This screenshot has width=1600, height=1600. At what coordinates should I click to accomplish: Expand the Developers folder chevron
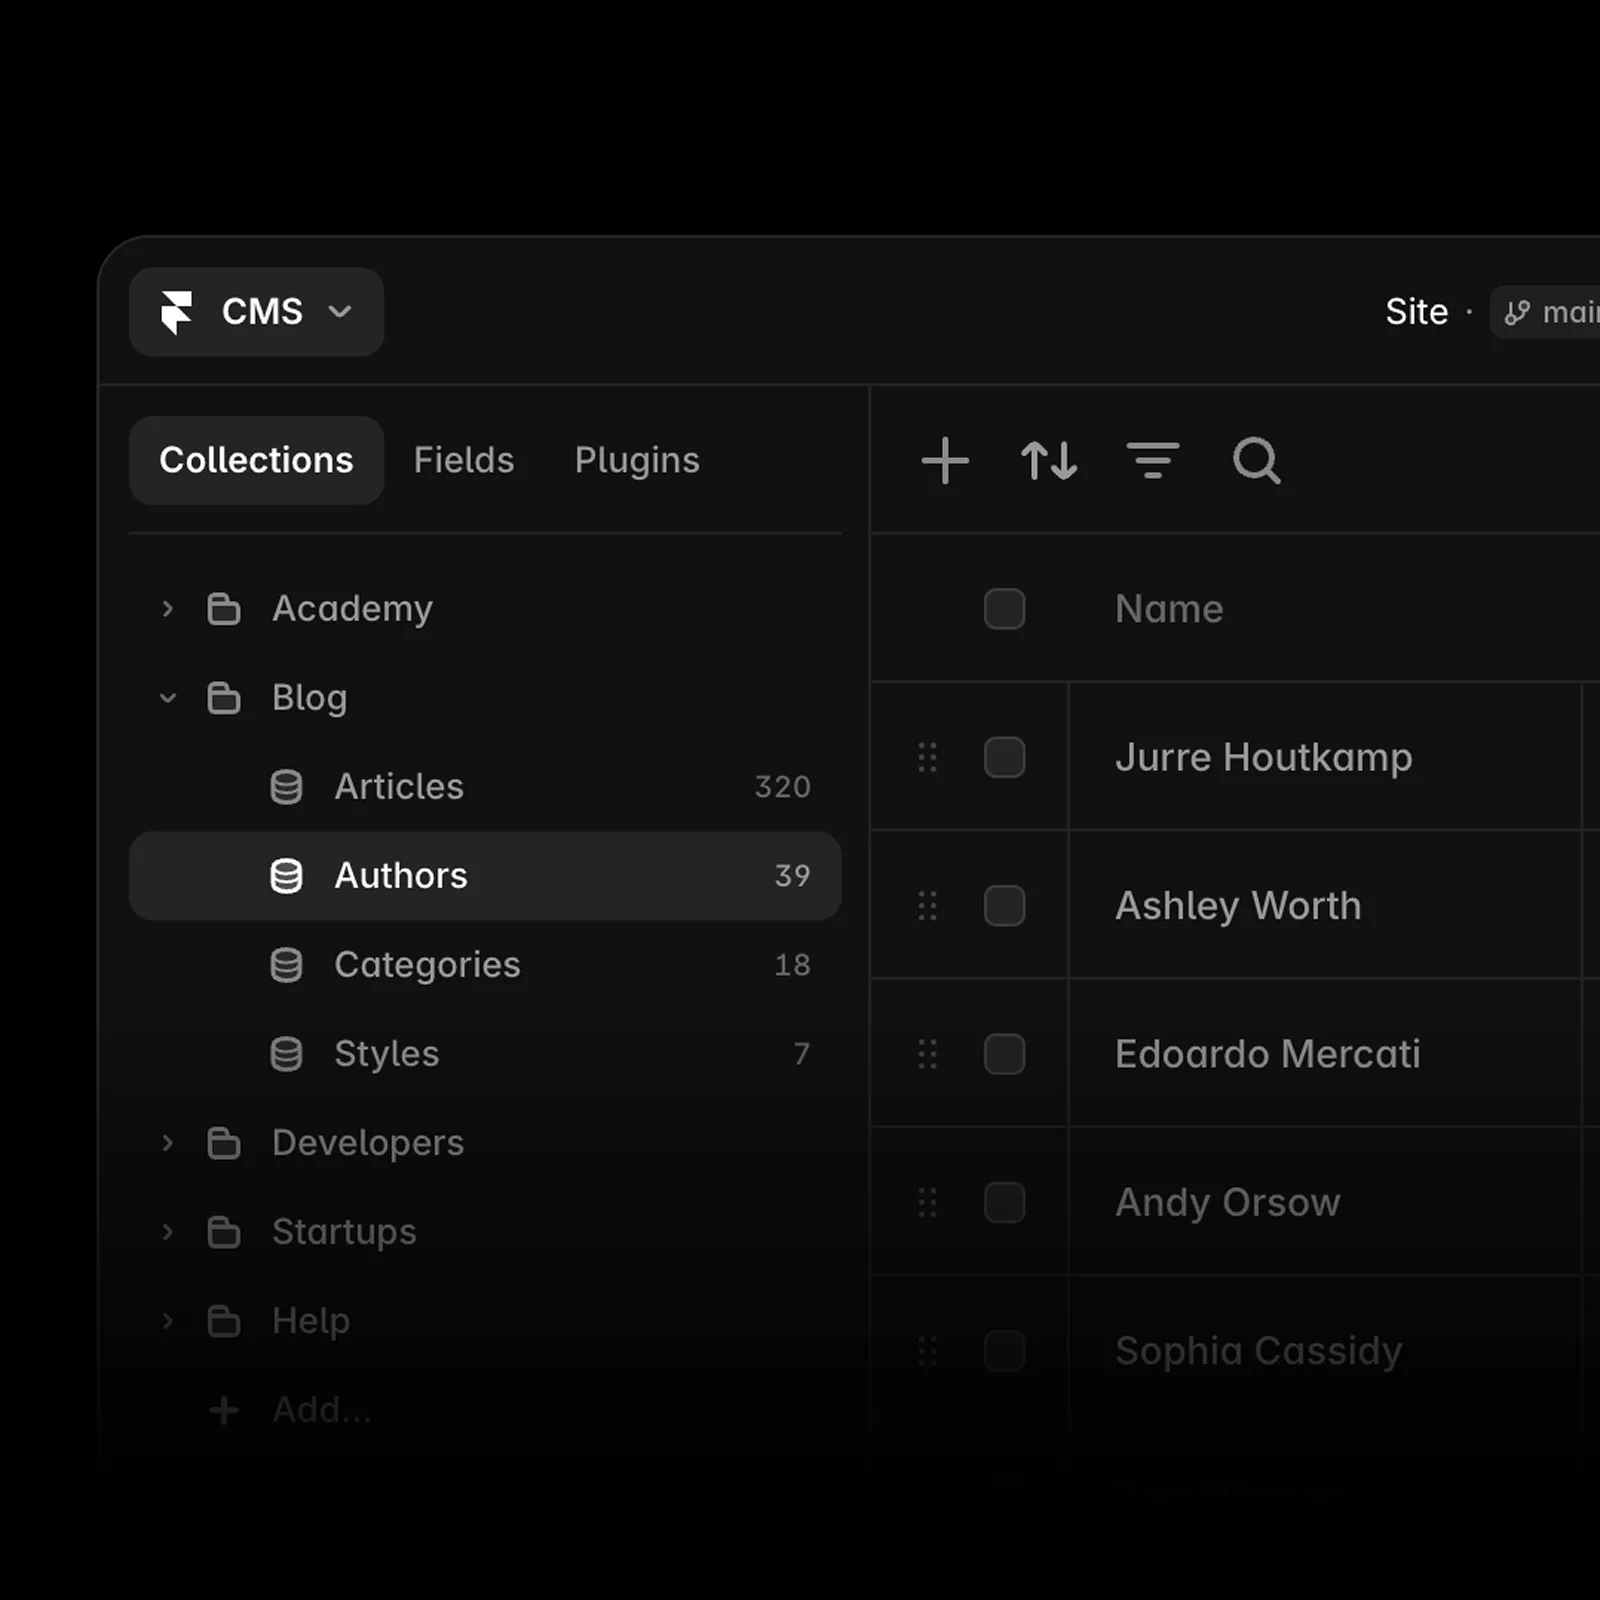tap(167, 1142)
